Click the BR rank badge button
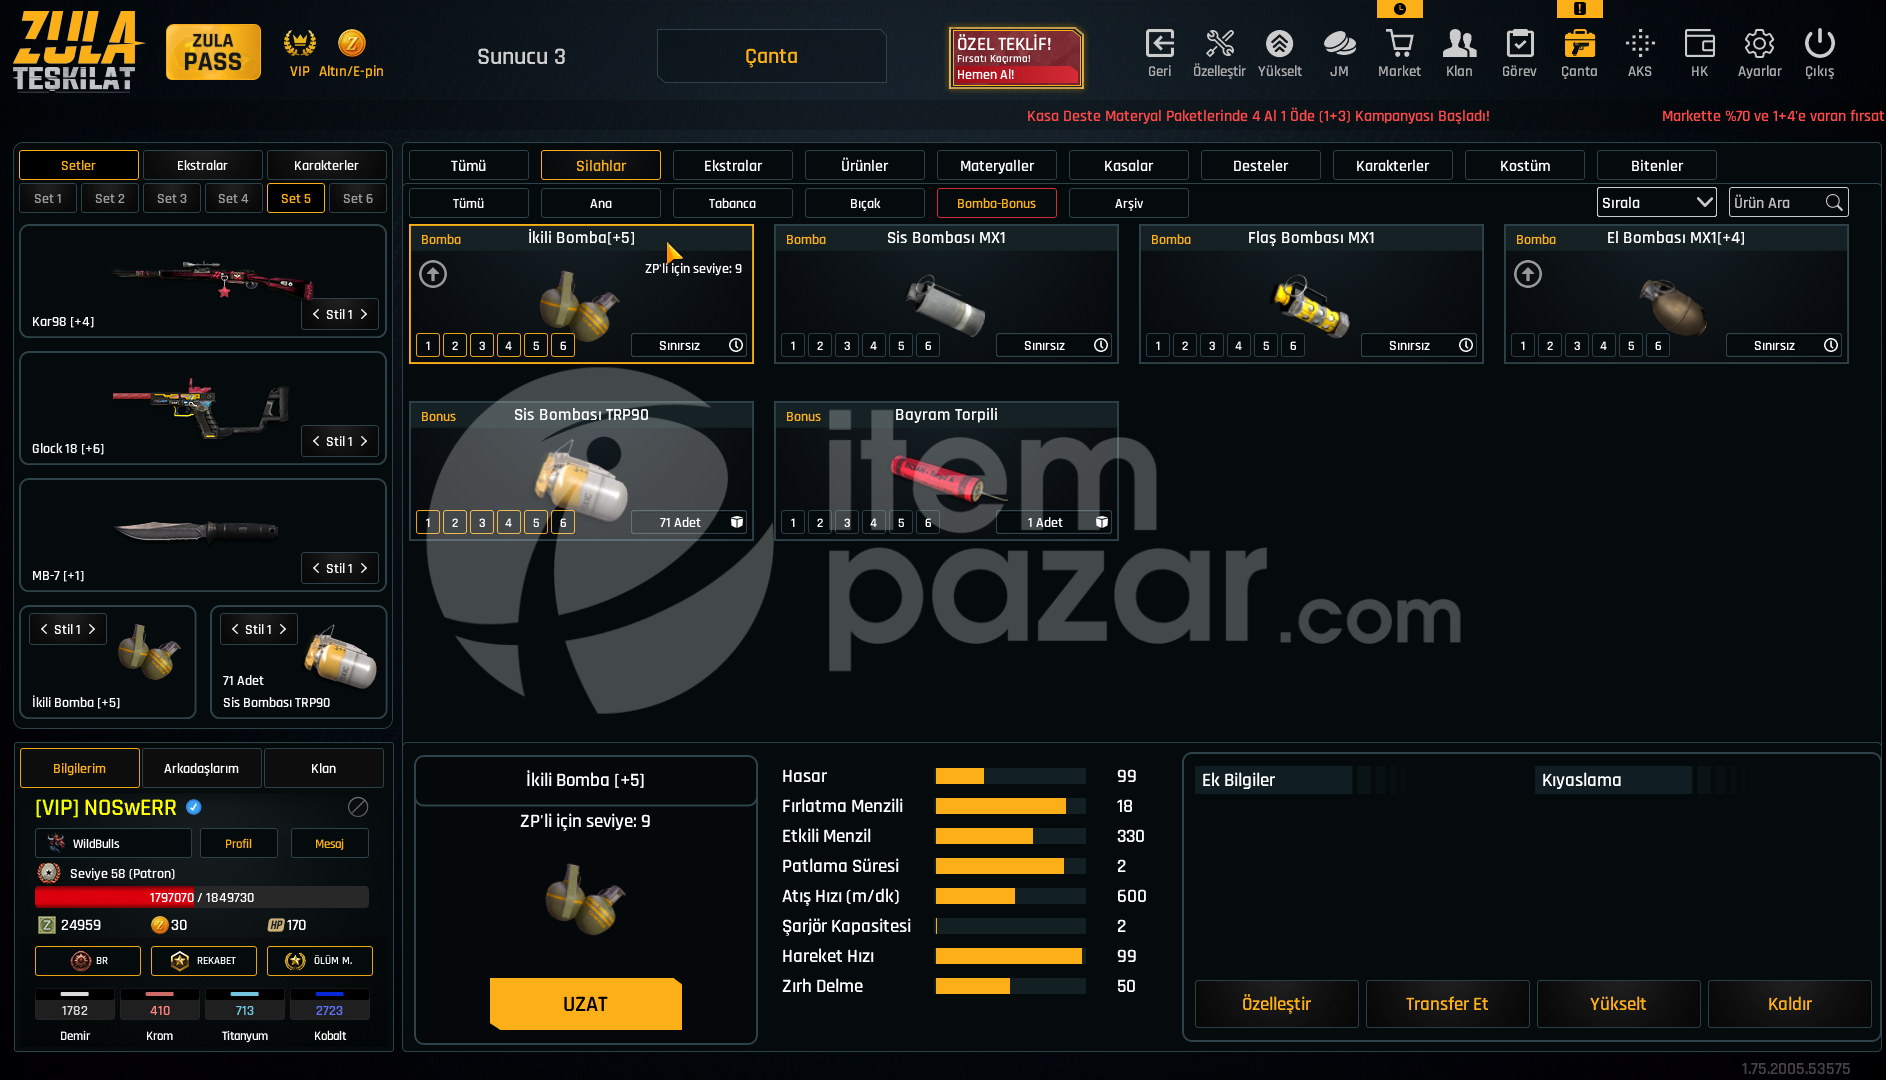Viewport: 1886px width, 1080px height. tap(88, 961)
